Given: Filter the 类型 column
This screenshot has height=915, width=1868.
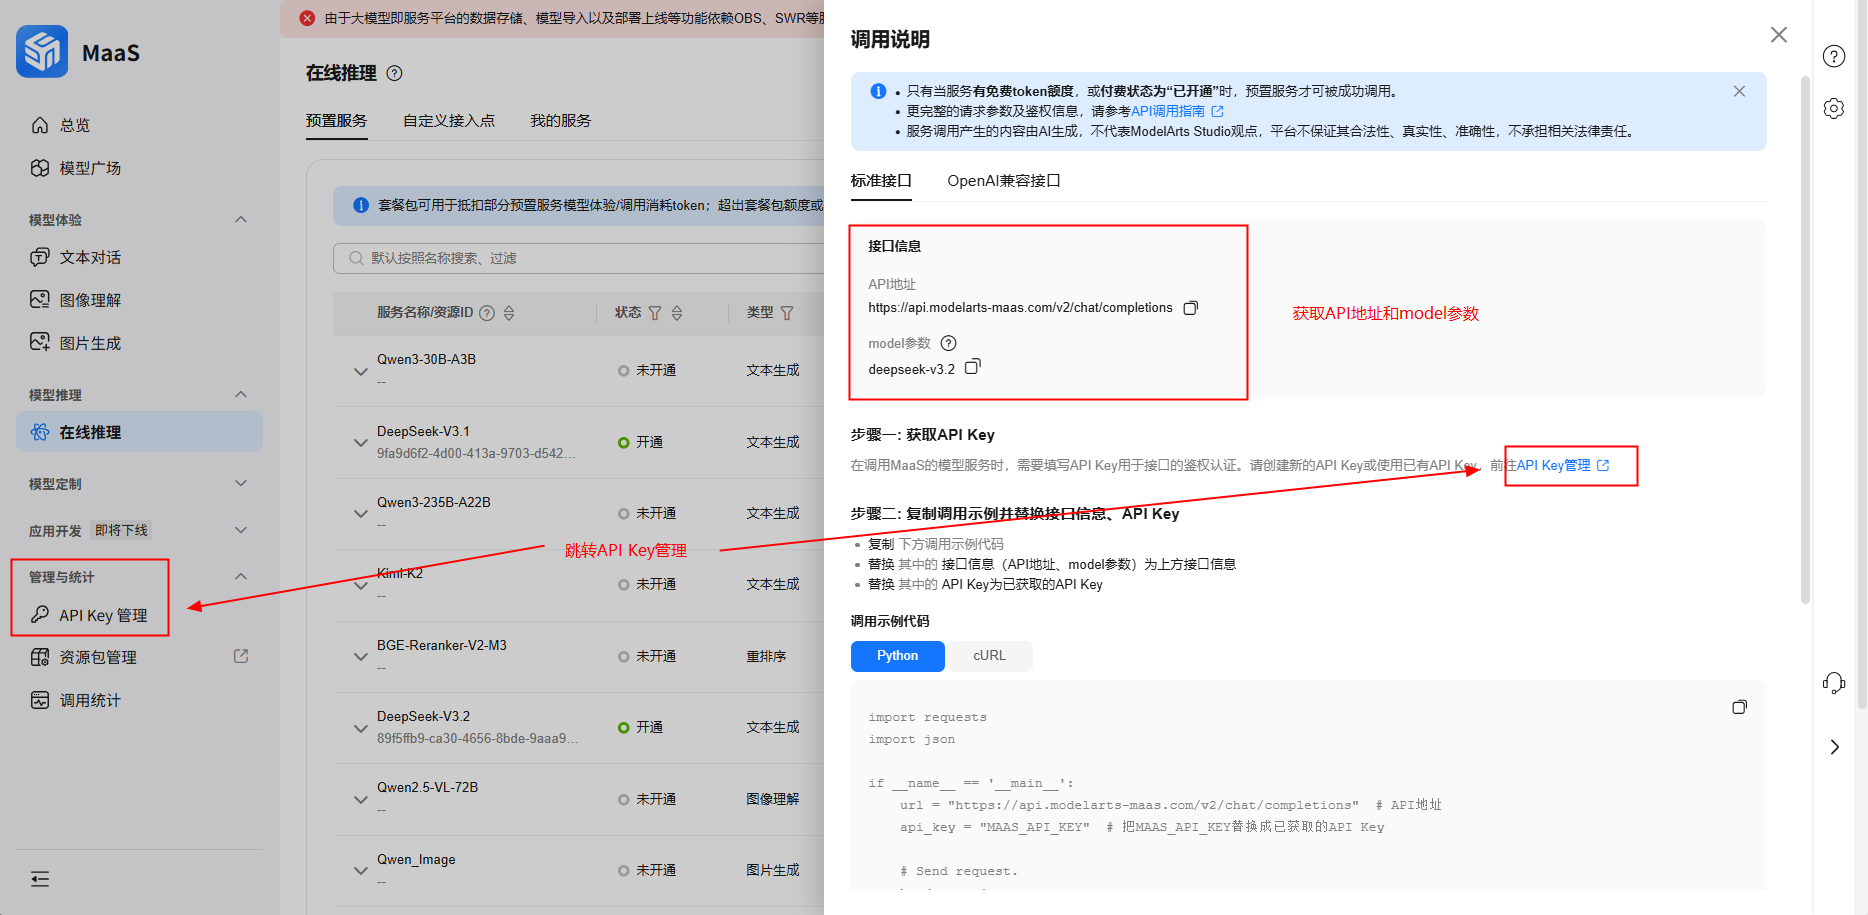Looking at the screenshot, I should coord(787,313).
